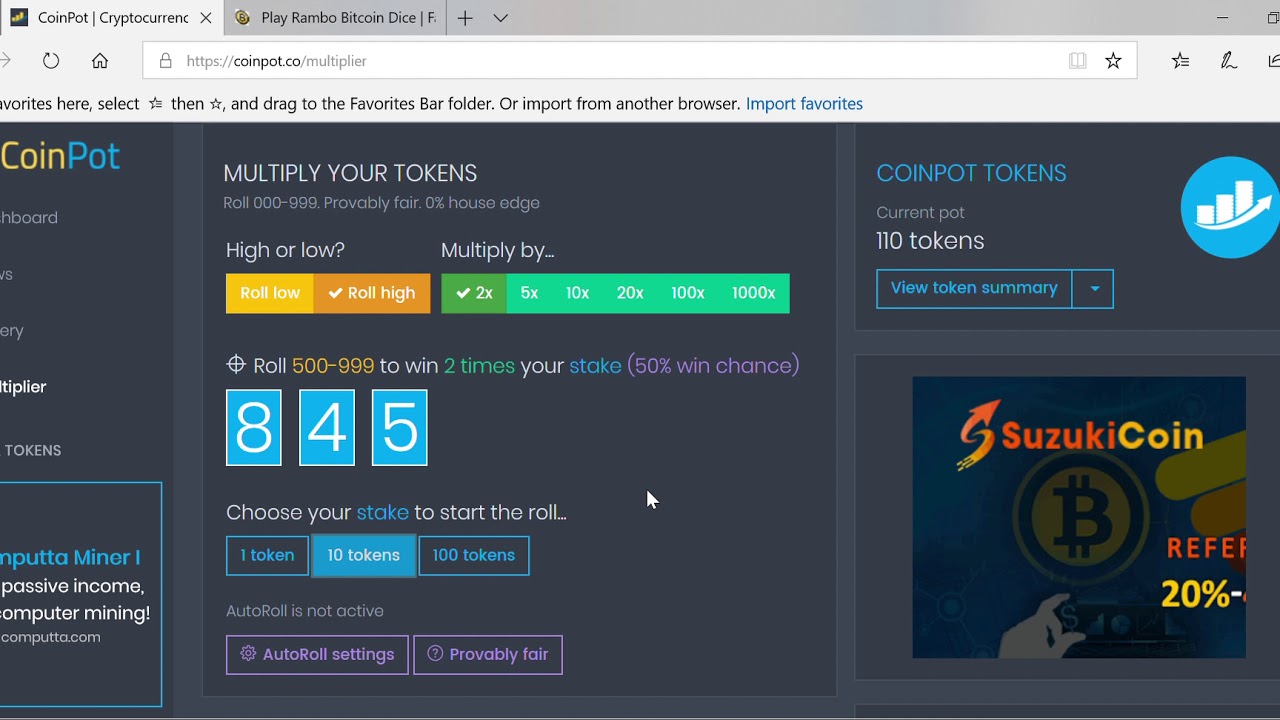Open favorites hub icon
1280x720 pixels.
click(1181, 61)
